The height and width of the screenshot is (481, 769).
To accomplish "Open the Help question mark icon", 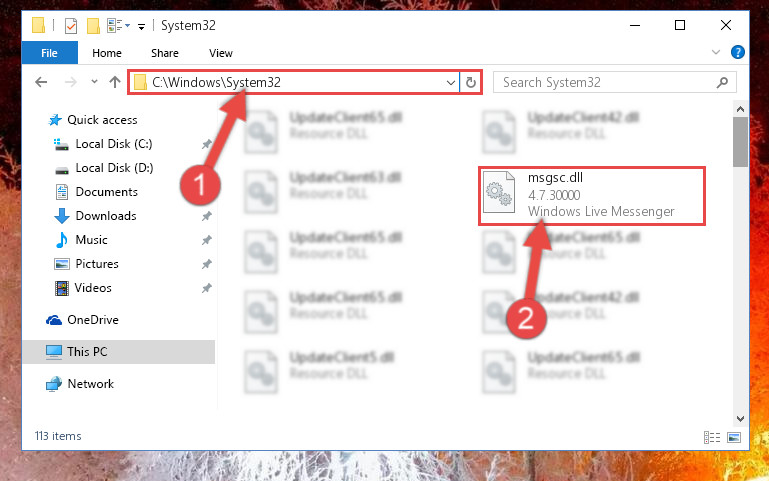I will point(737,52).
